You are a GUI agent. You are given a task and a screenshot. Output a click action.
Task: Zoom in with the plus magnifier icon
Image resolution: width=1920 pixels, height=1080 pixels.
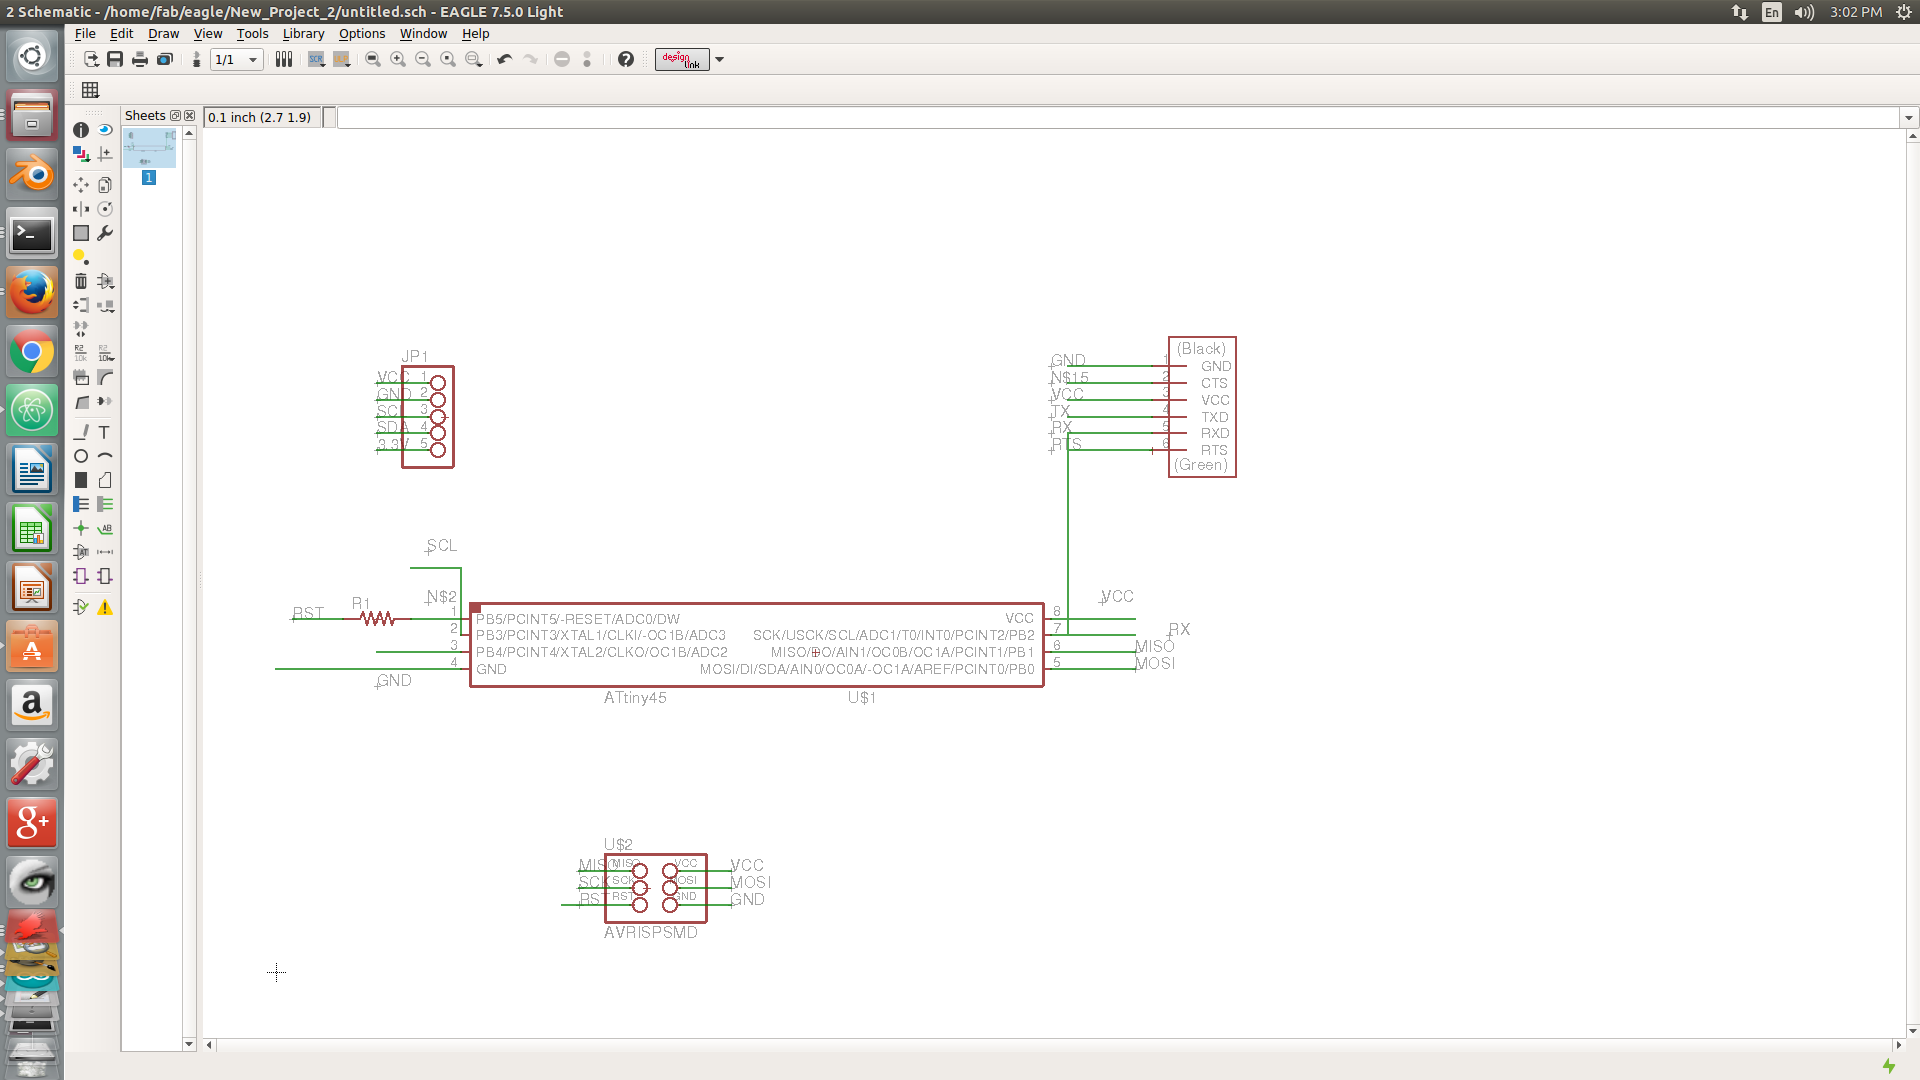pyautogui.click(x=398, y=60)
